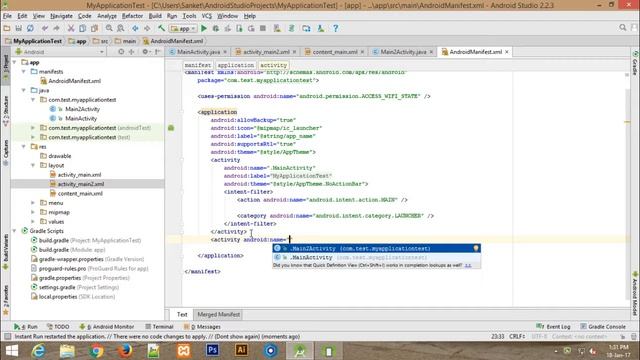The image size is (640, 360).
Task: Click the navigate Forward arrow icon
Action: 147,29
